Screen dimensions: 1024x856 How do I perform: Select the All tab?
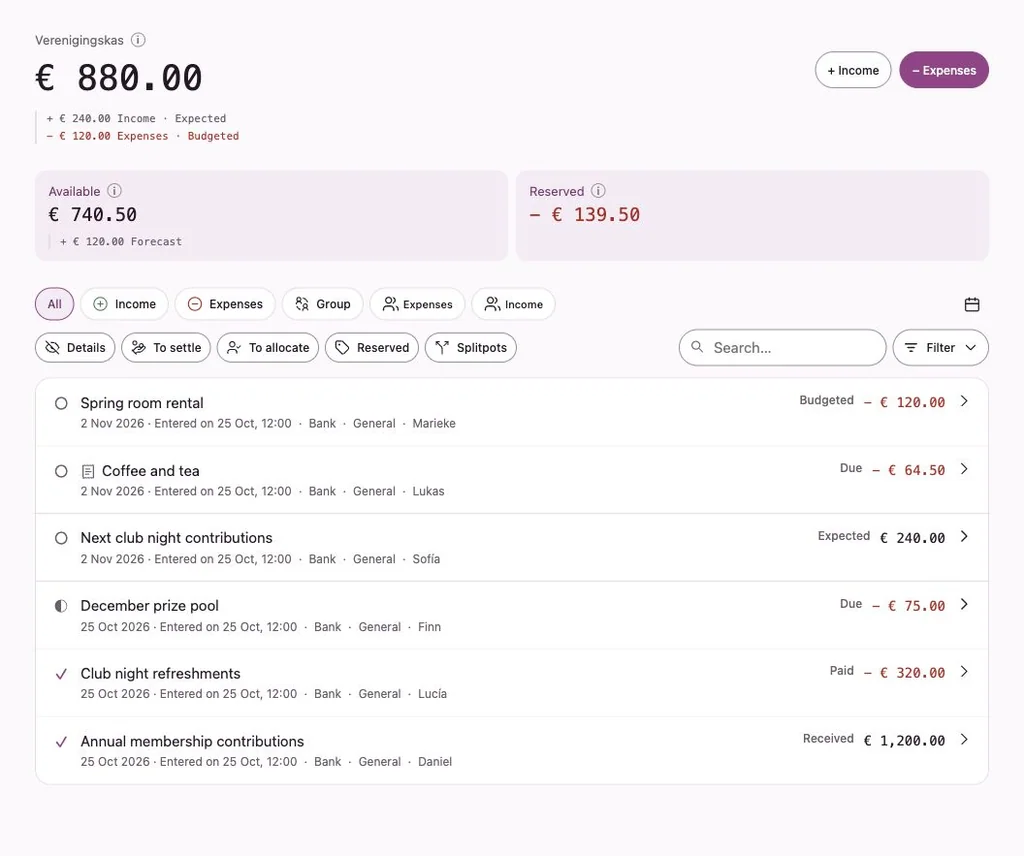click(54, 304)
